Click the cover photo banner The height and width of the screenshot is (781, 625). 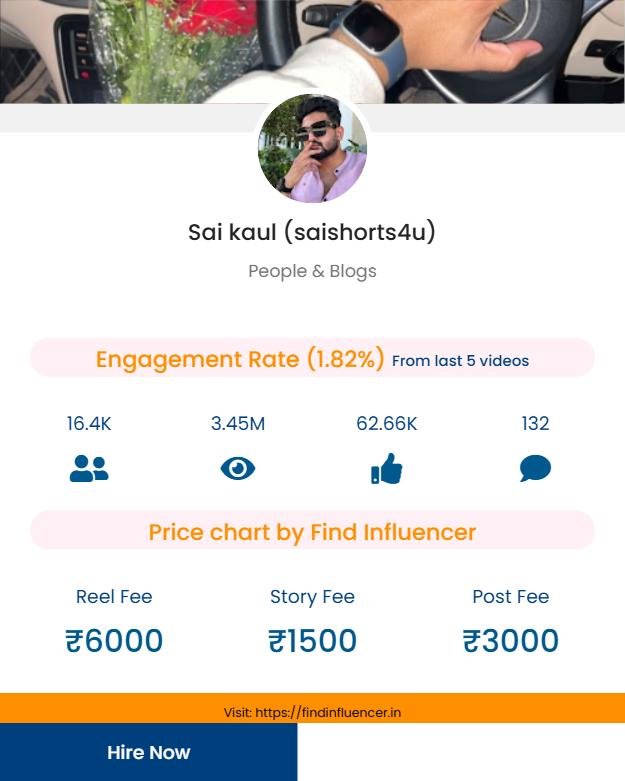tap(312, 50)
